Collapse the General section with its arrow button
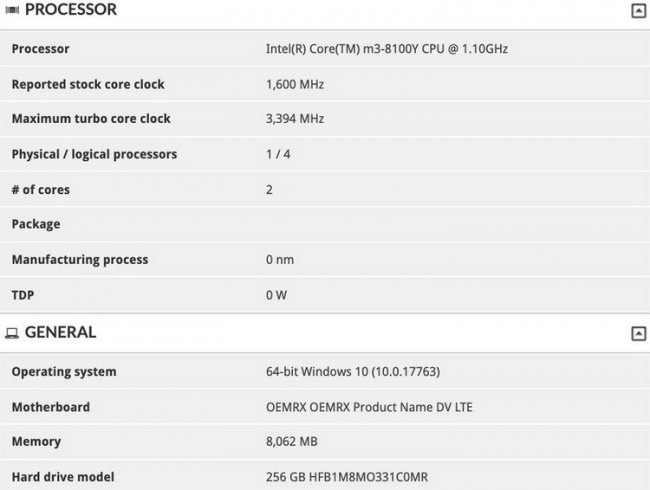The image size is (650, 490). [637, 333]
